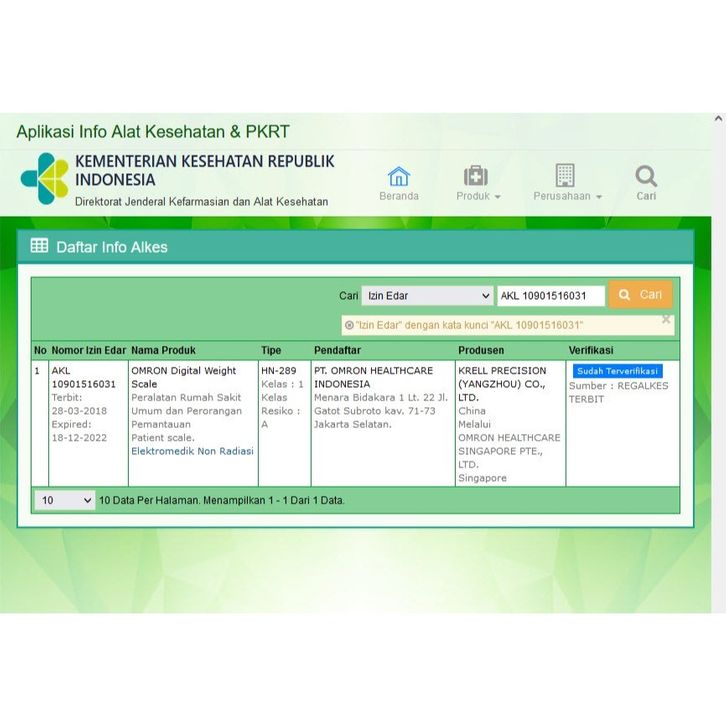The width and height of the screenshot is (726, 726).
Task: Click the Produk medical kit icon
Action: tap(476, 176)
